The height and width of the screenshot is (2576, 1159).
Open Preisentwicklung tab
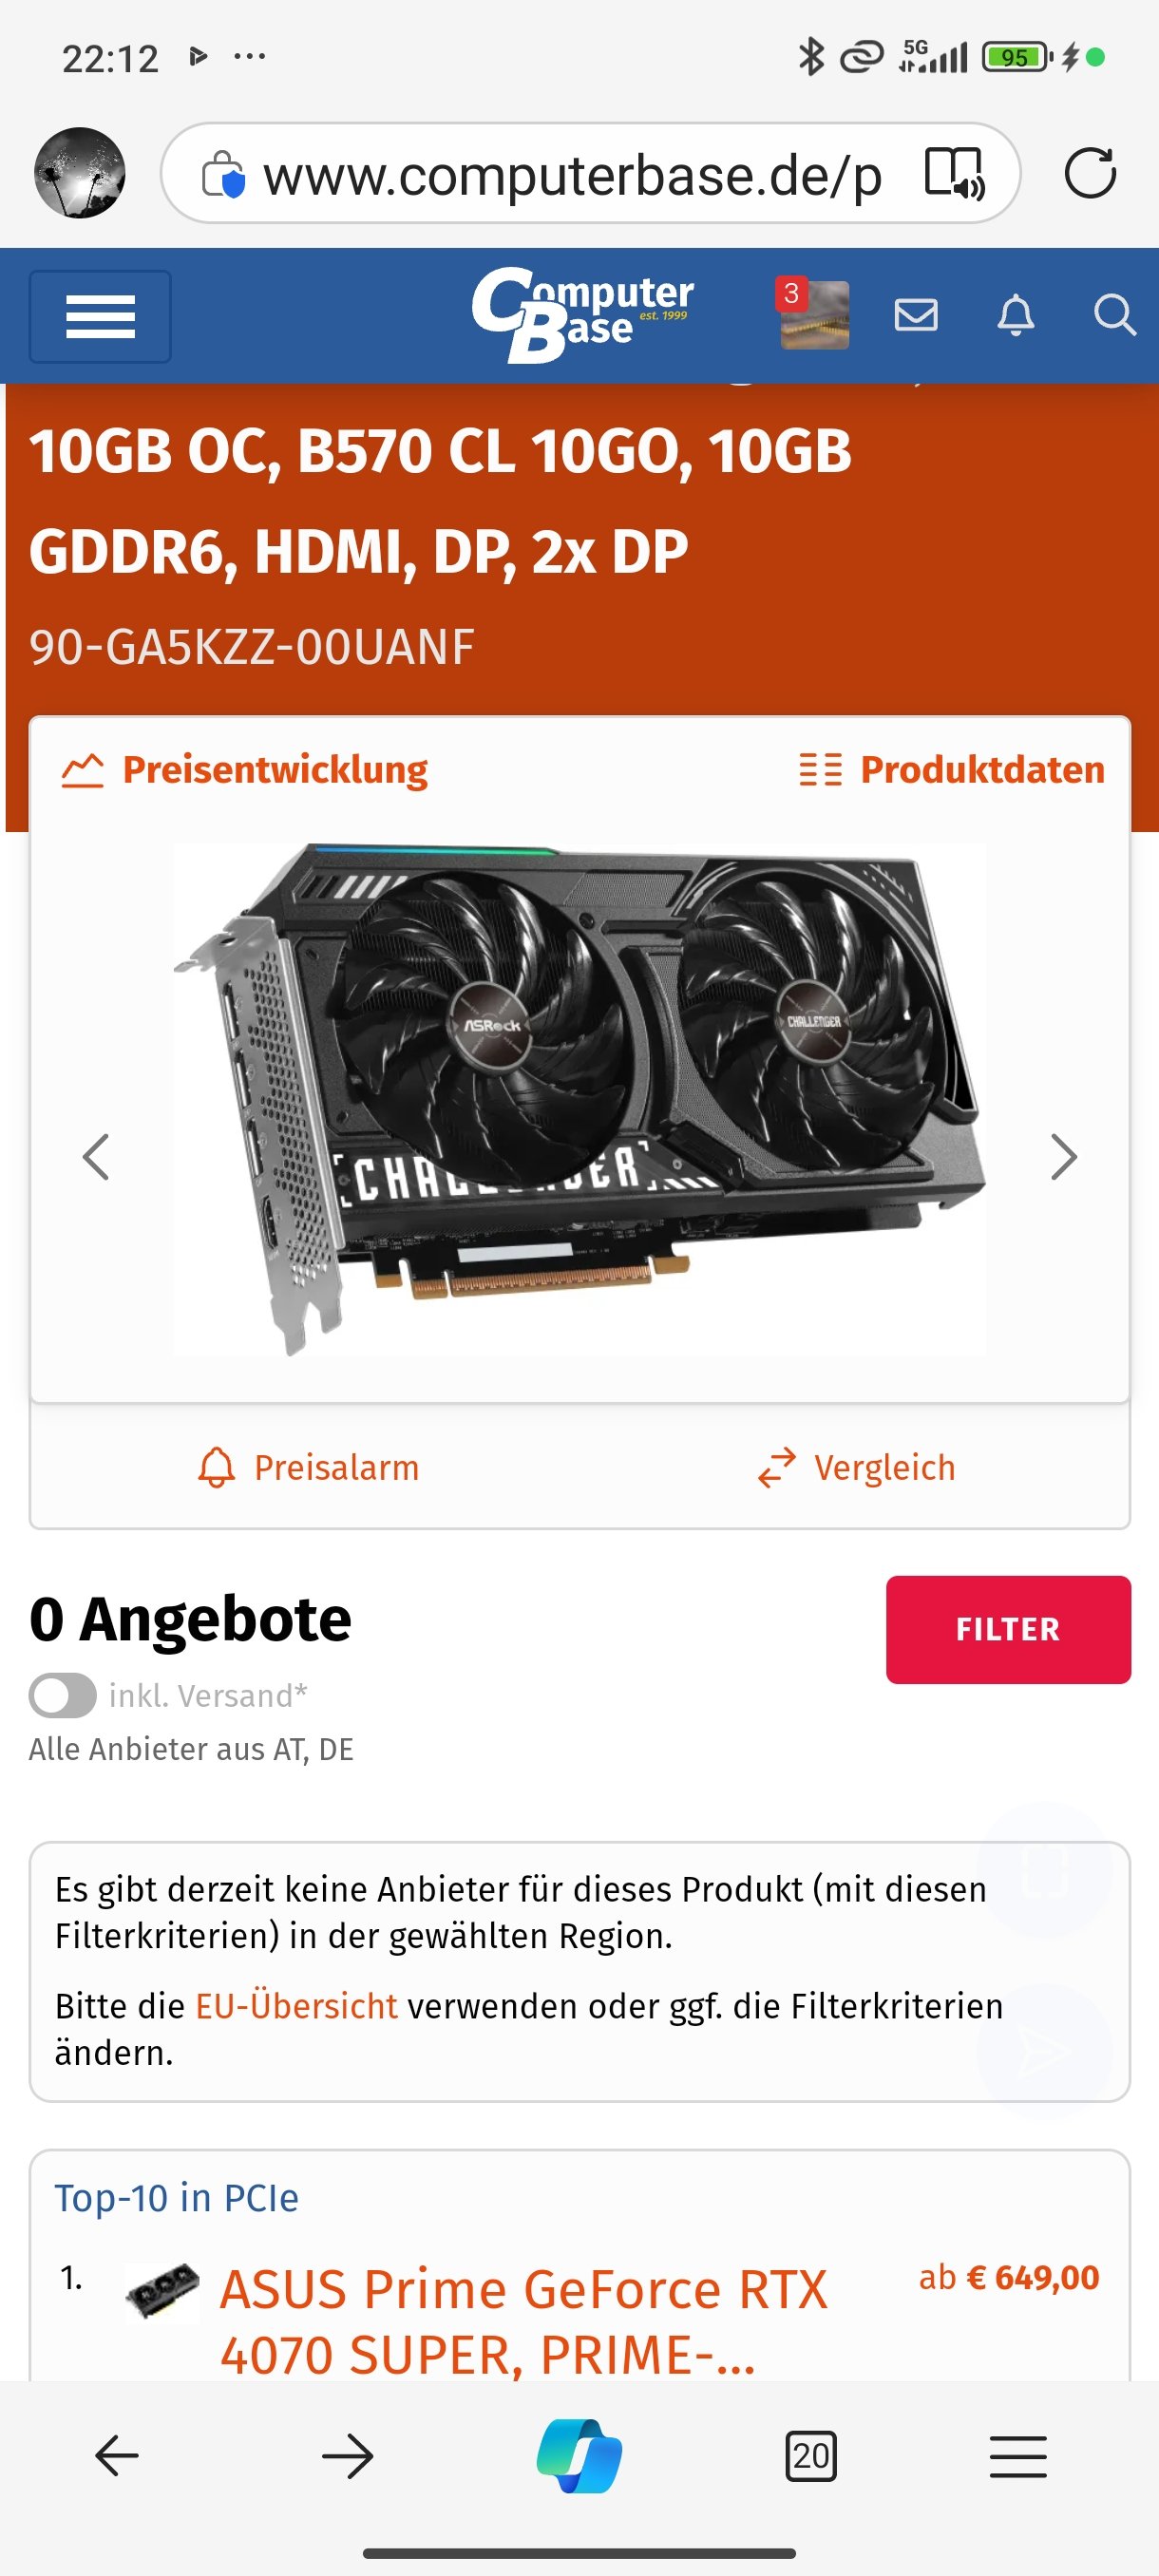click(x=244, y=770)
